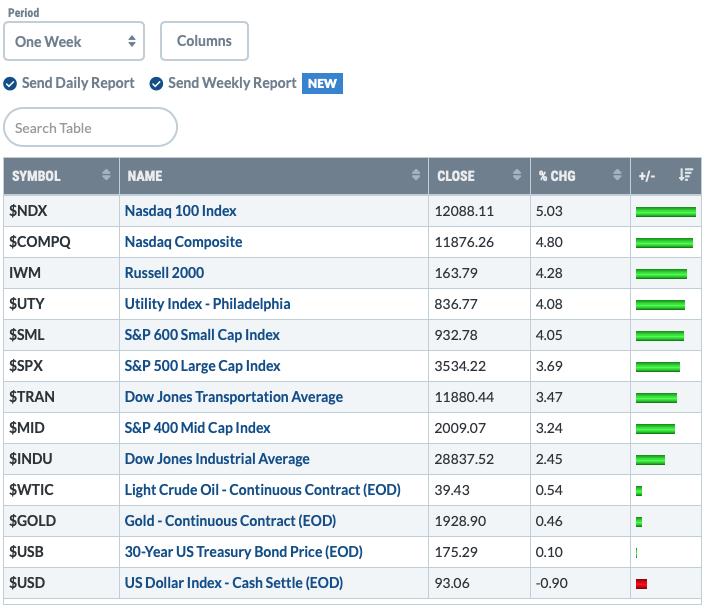Click the close value 28837.52

464,459
